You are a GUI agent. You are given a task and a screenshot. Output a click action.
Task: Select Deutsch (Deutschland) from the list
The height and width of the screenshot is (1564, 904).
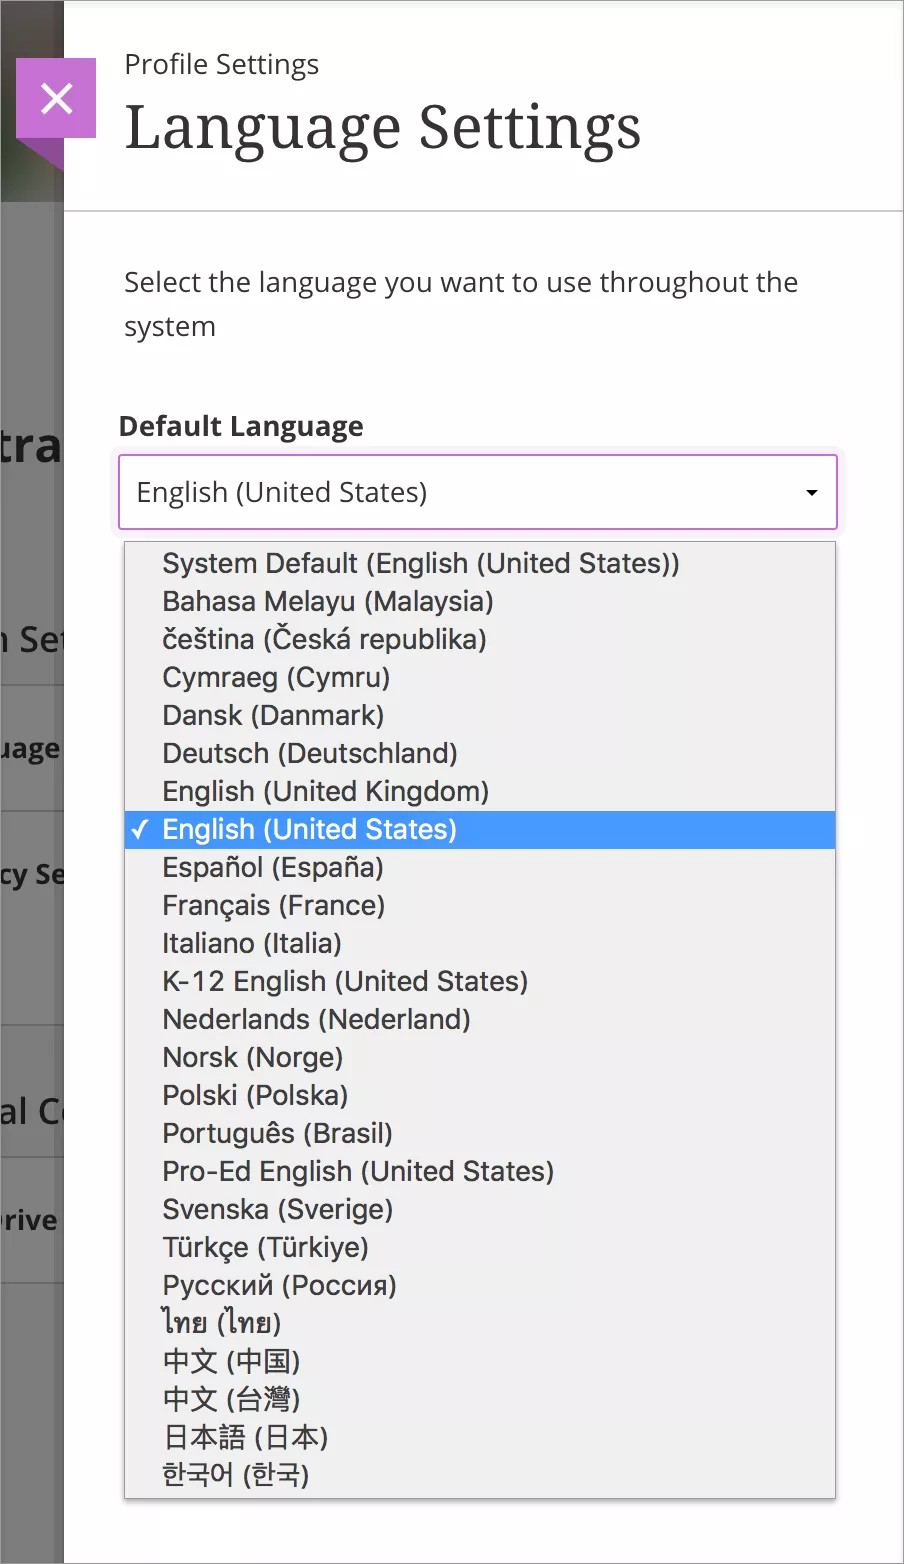pyautogui.click(x=310, y=754)
